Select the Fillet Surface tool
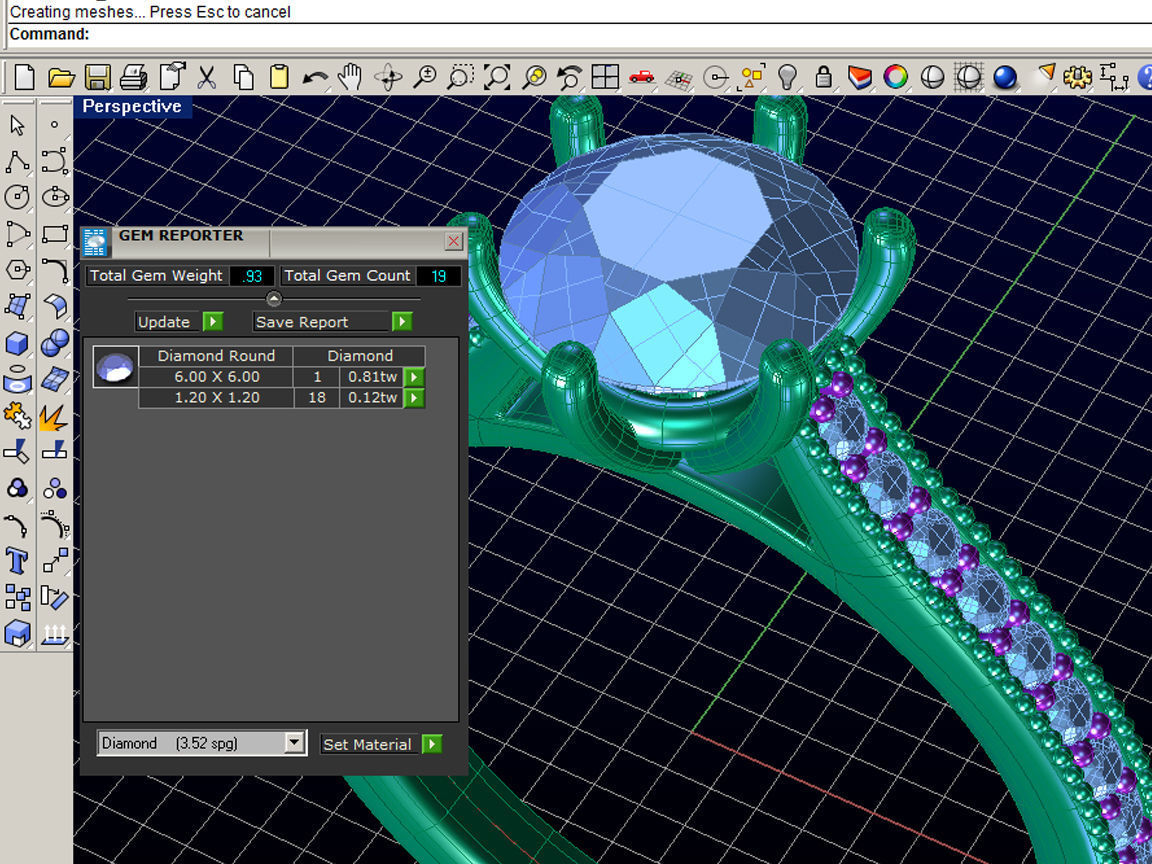This screenshot has width=1152, height=864. pyautogui.click(x=54, y=306)
